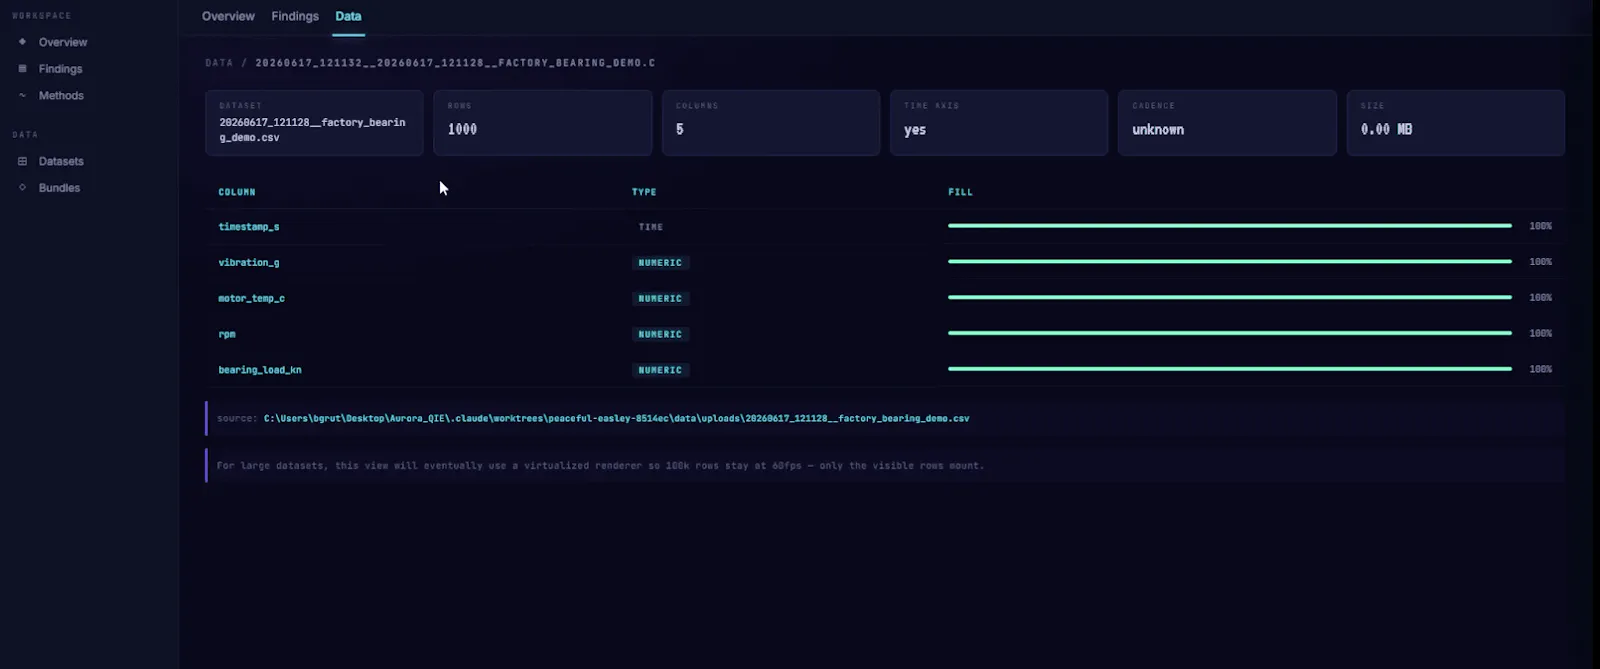Screen dimensions: 1600x669
Task: Open Overview in the sidebar
Action: [63, 42]
